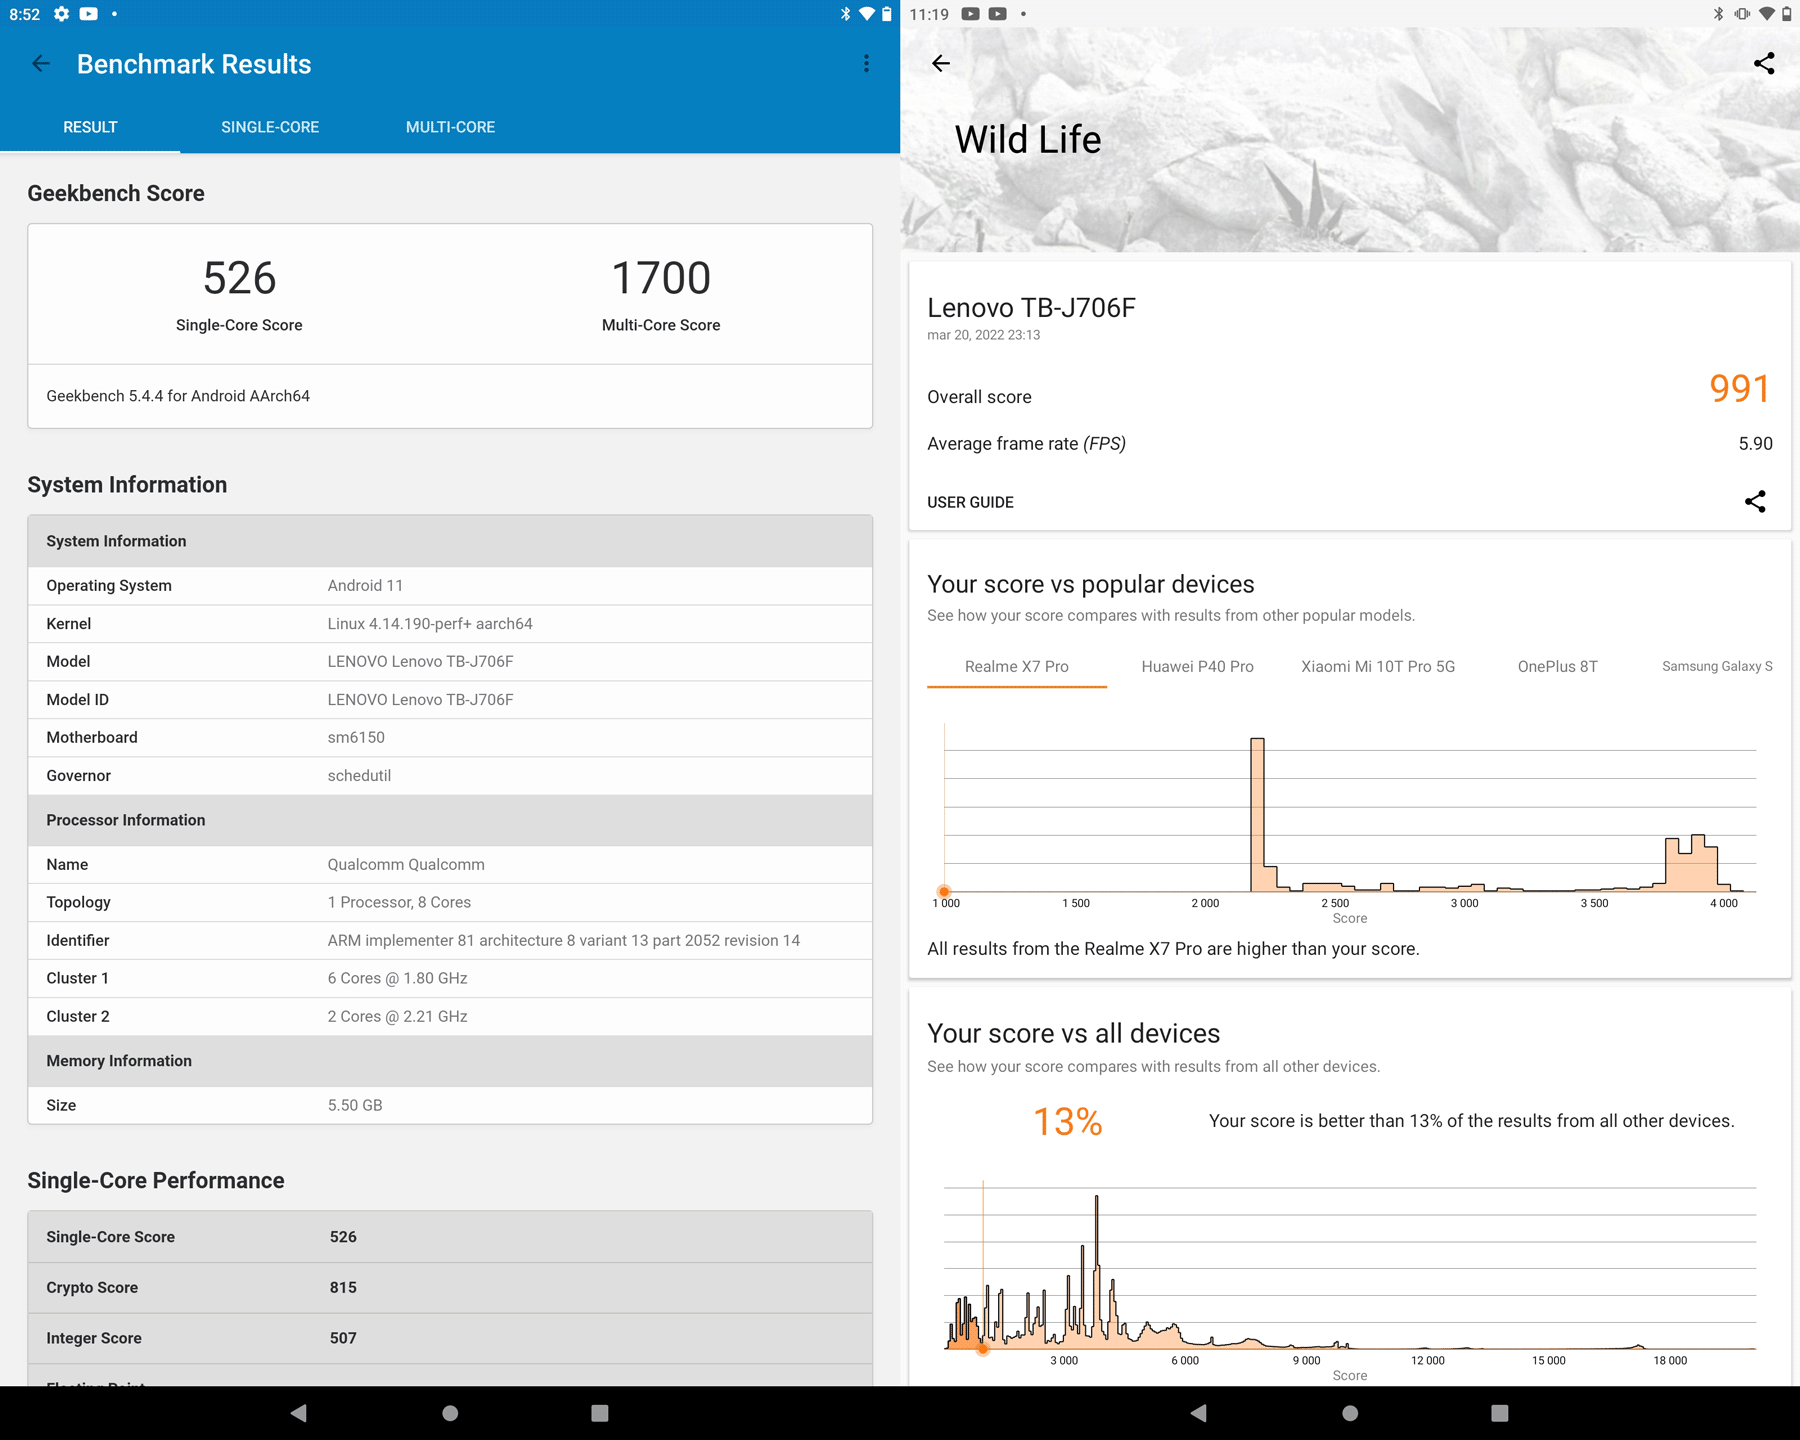Tap settings gear in left status bar
The height and width of the screenshot is (1440, 1800).
(x=62, y=14)
